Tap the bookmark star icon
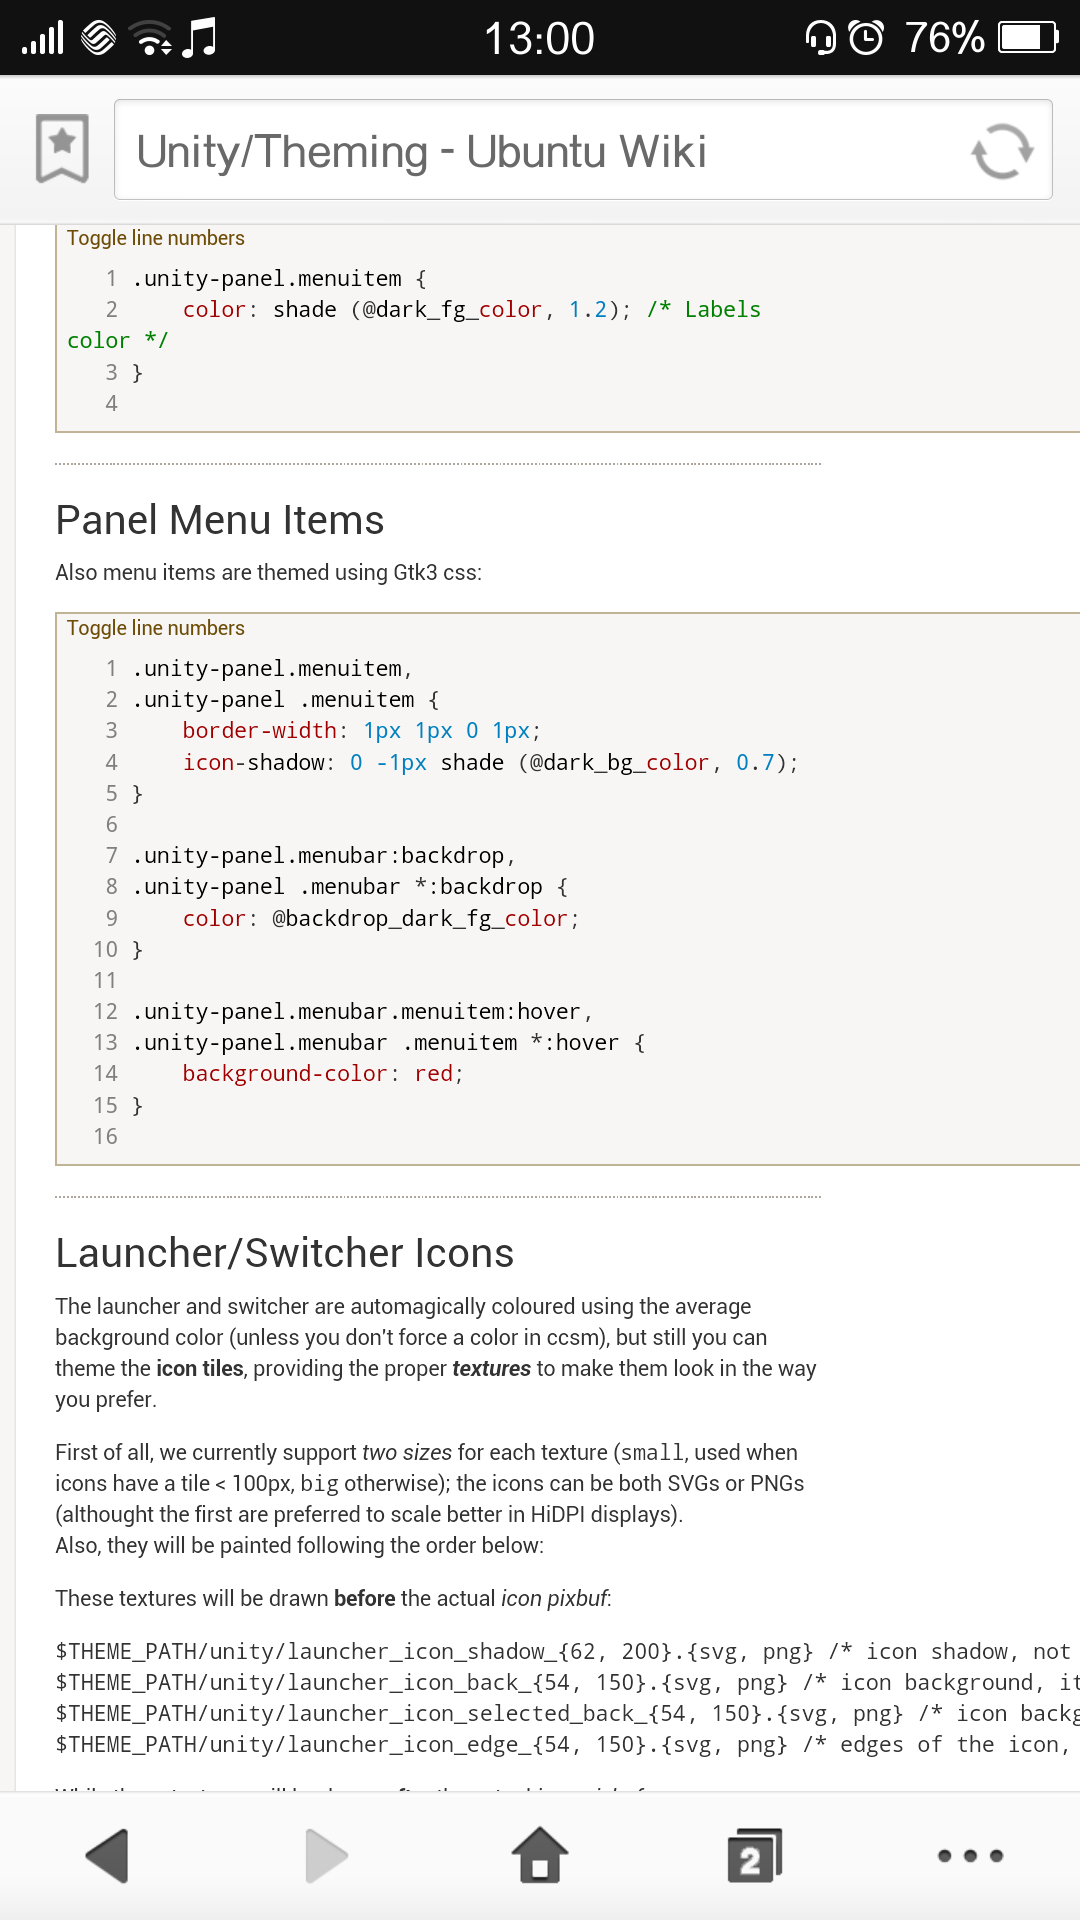The image size is (1080, 1920). tap(62, 148)
